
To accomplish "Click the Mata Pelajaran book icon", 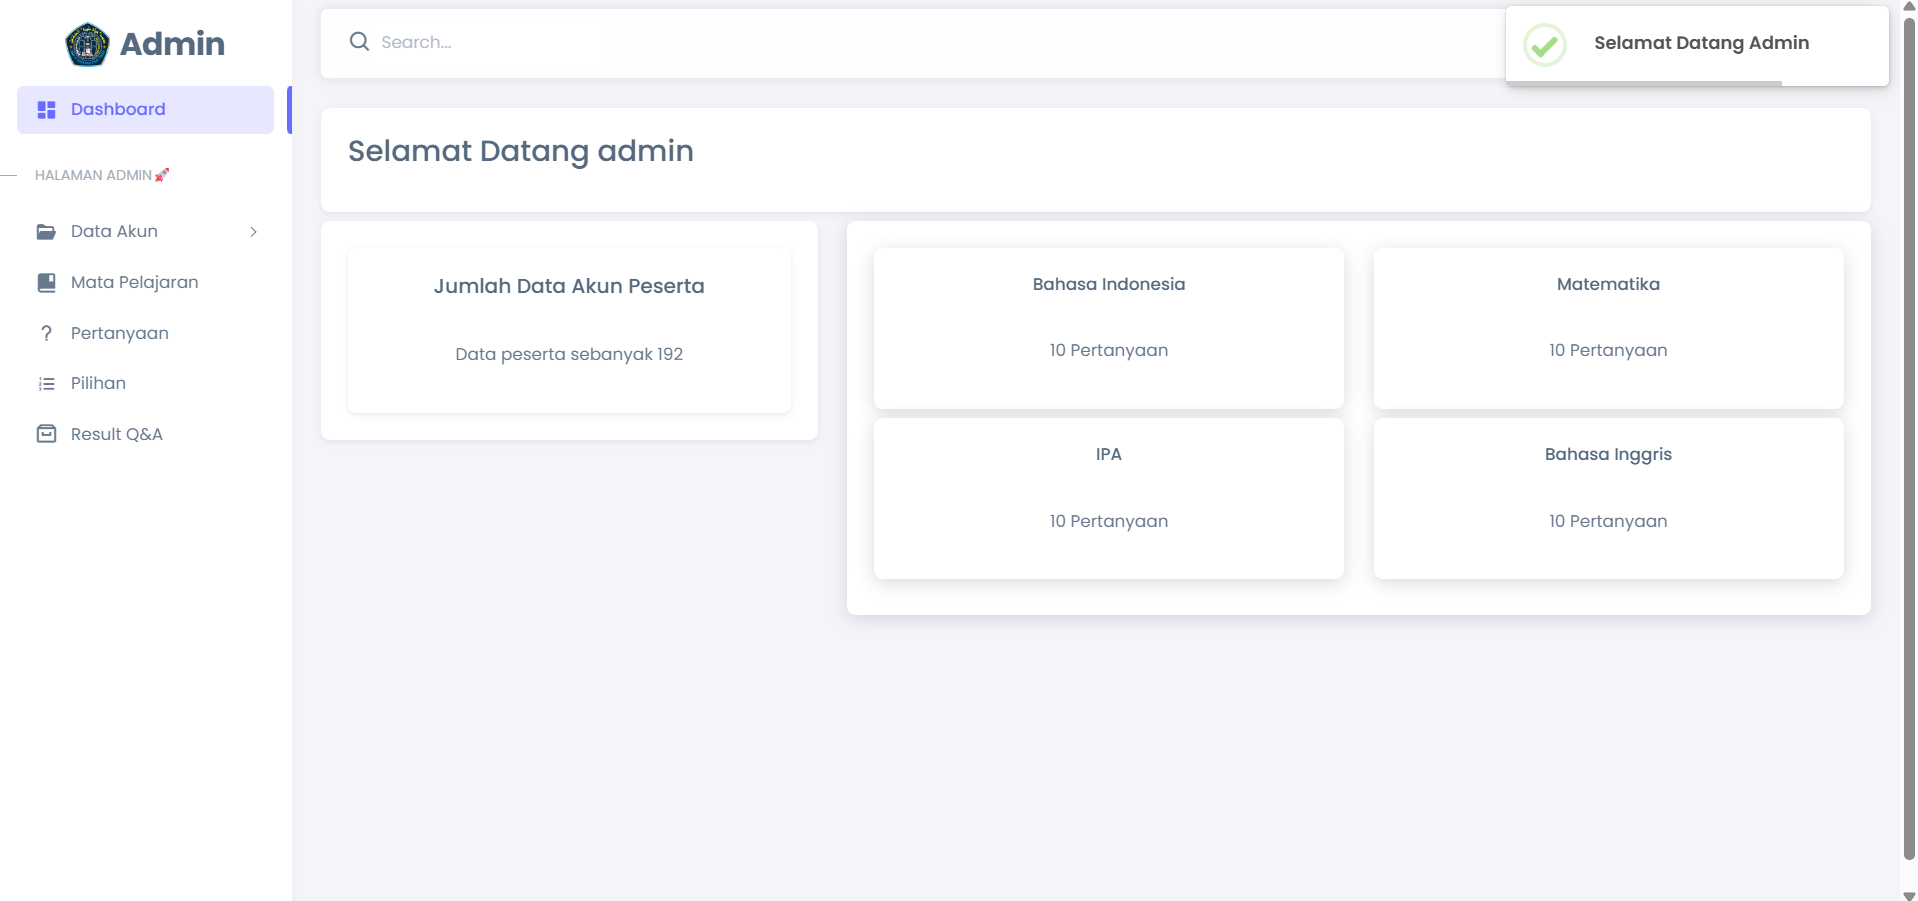I will coord(46,283).
